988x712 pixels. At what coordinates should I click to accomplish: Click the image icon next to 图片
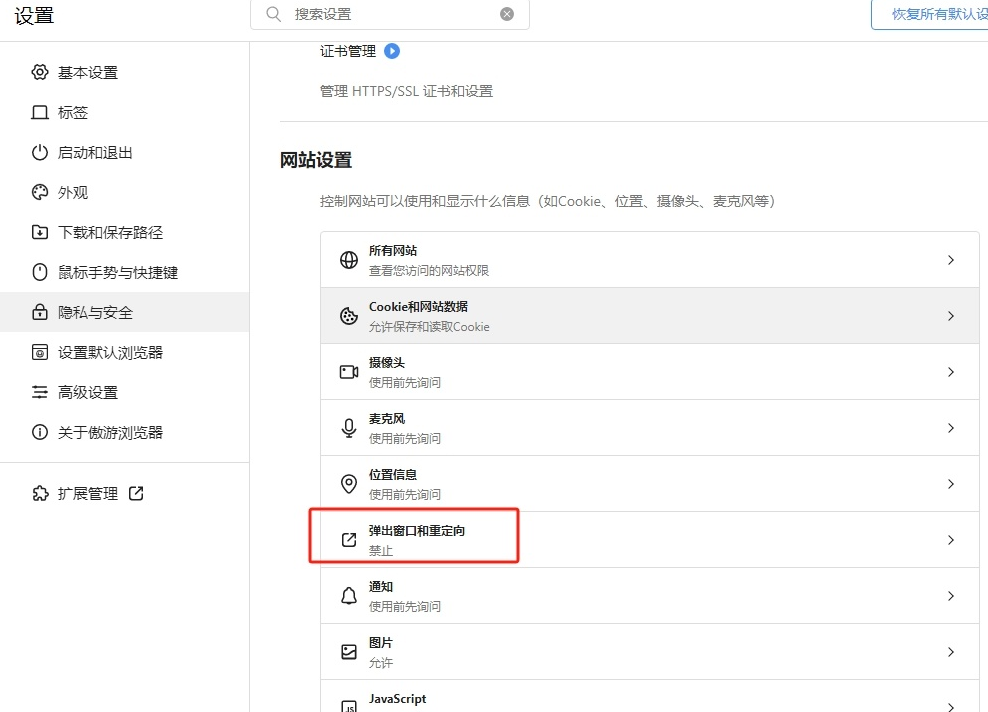tap(347, 651)
